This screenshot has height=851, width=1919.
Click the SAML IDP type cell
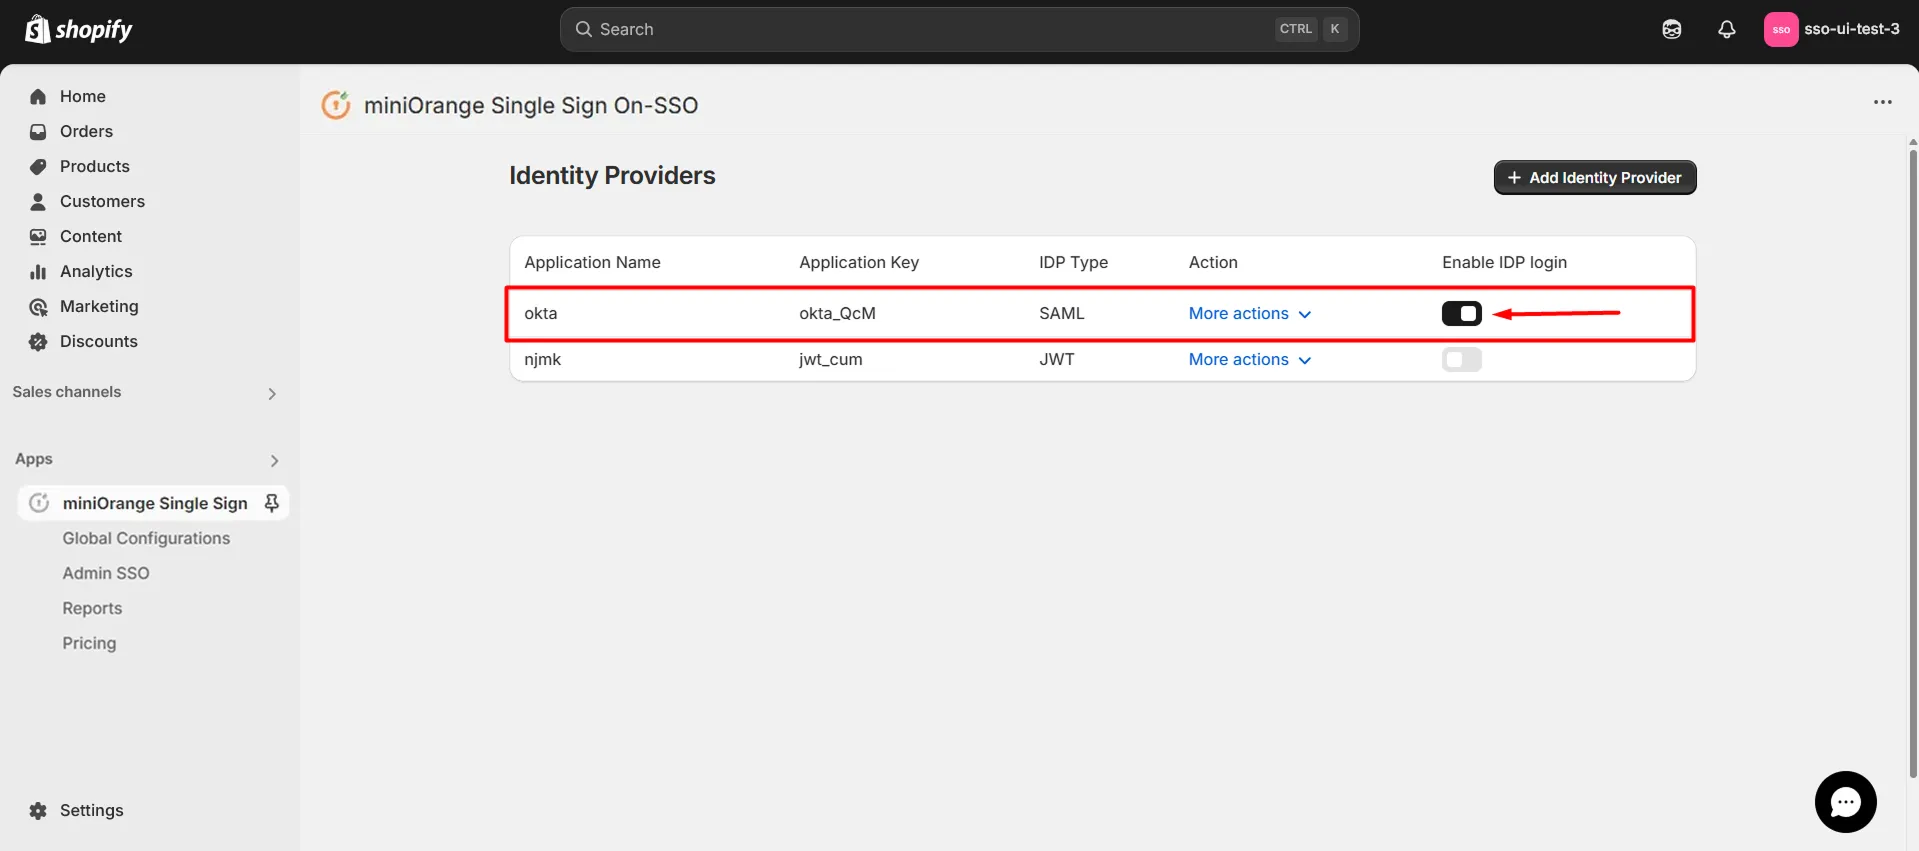tap(1061, 314)
